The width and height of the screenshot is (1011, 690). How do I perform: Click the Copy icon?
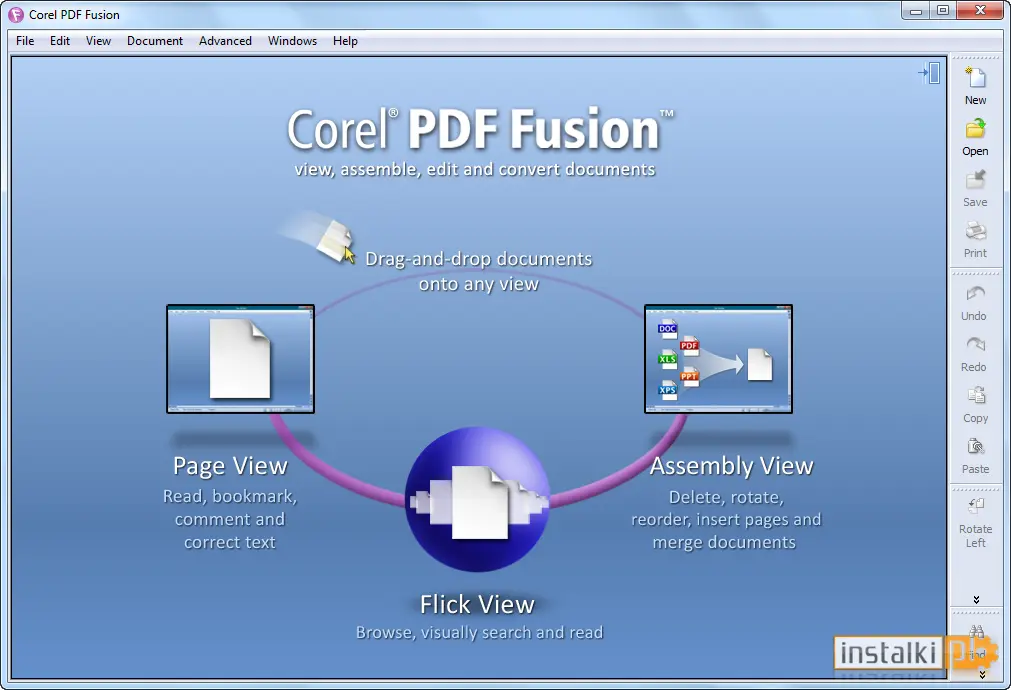[975, 395]
